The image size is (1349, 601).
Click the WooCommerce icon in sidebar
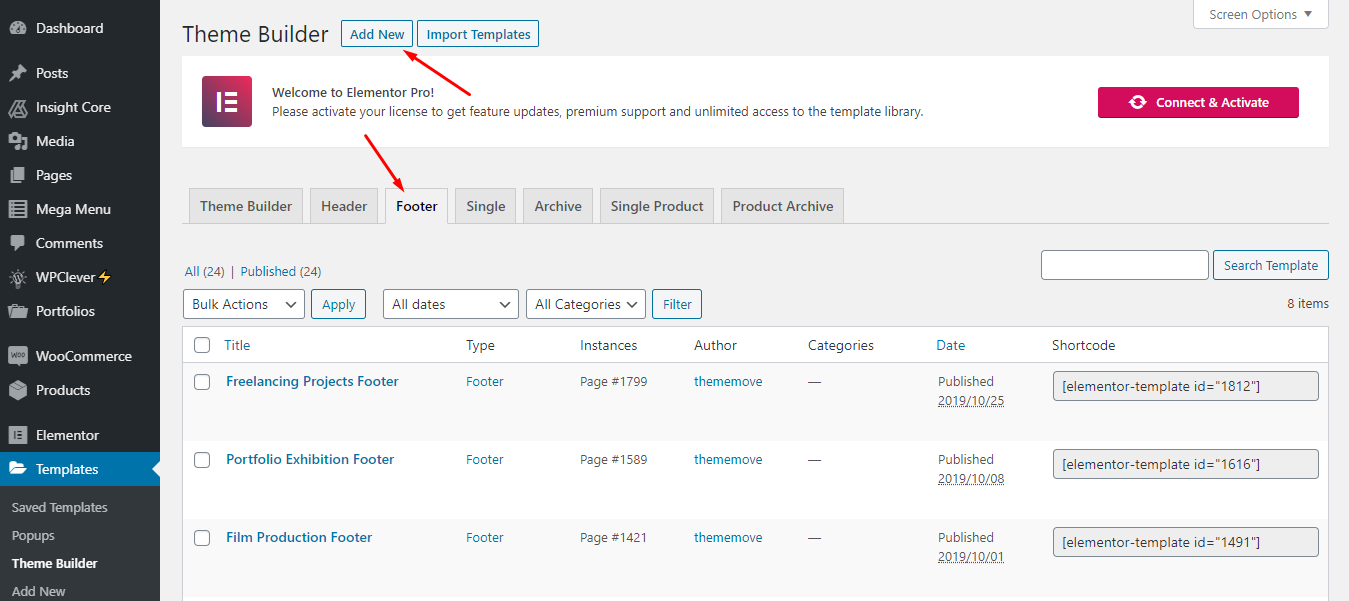tap(17, 356)
